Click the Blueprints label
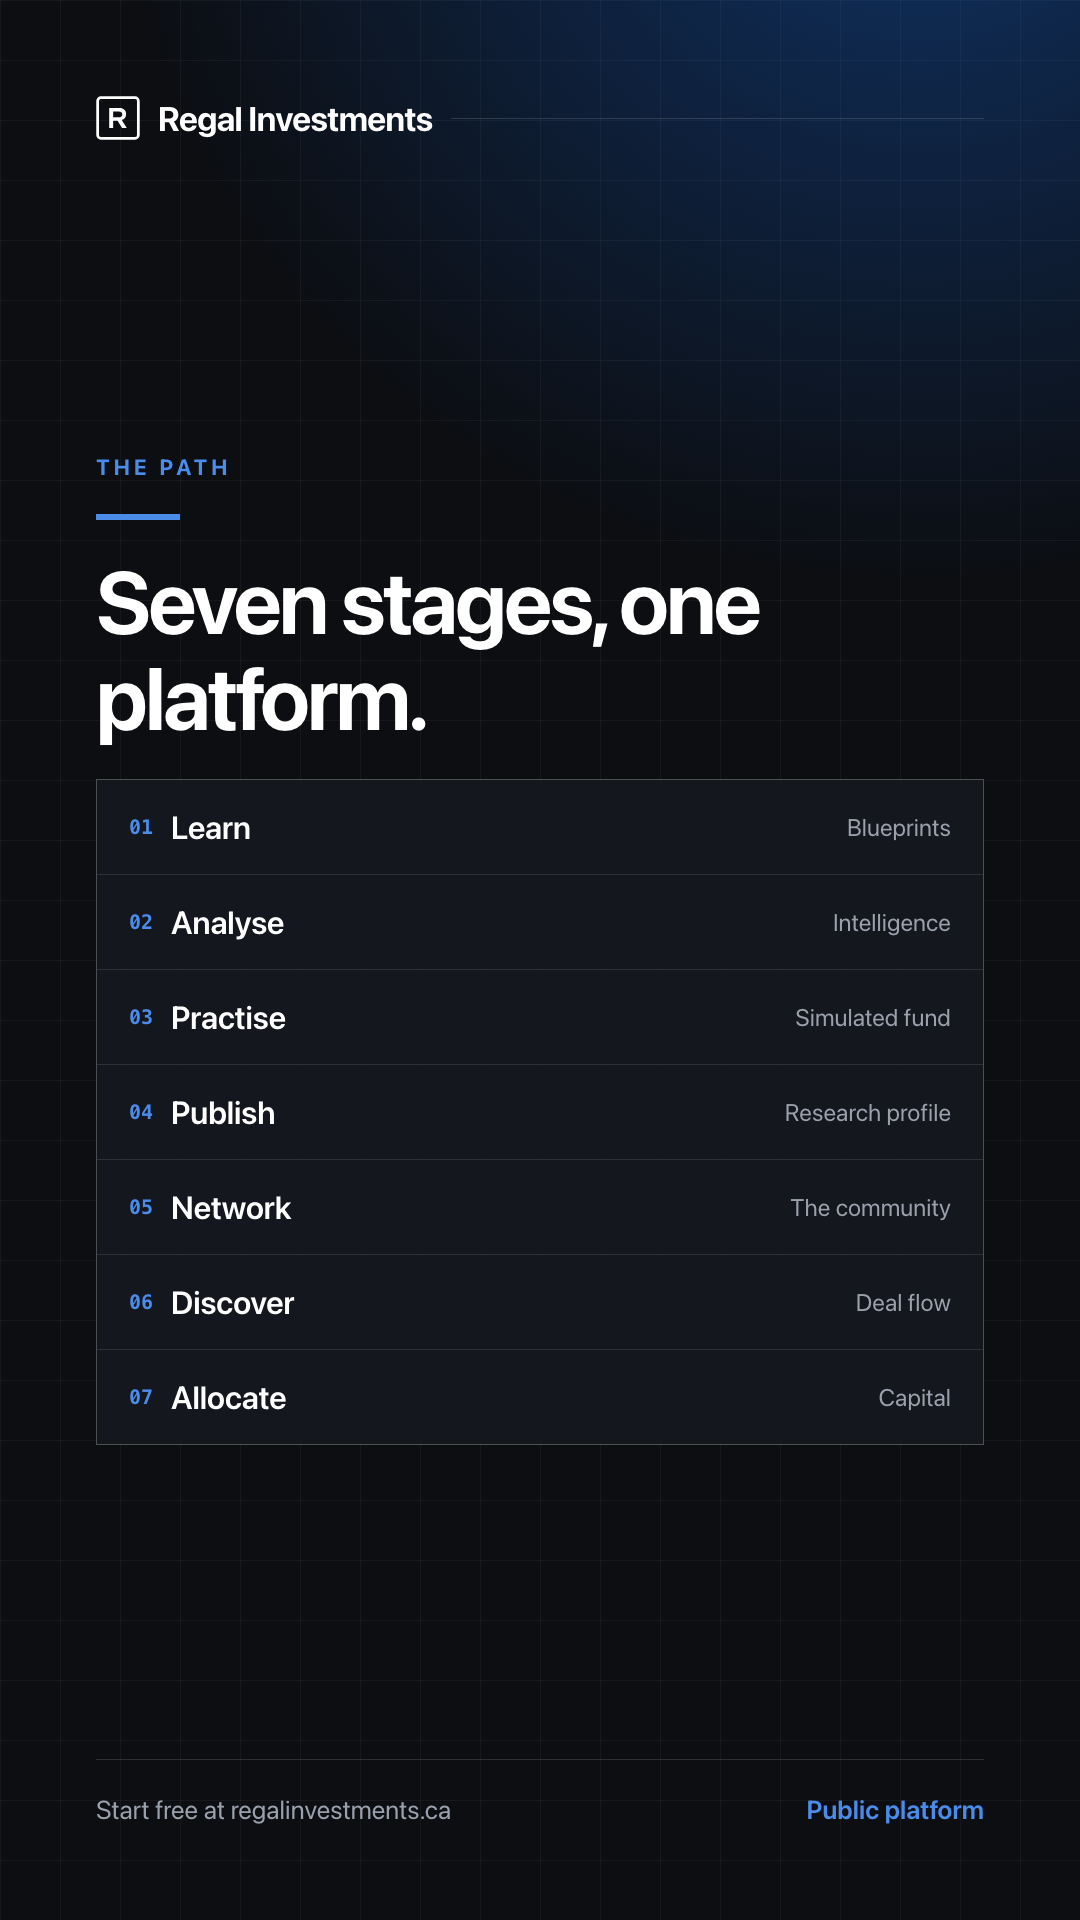Screen dimensions: 1080x1920 click(898, 828)
